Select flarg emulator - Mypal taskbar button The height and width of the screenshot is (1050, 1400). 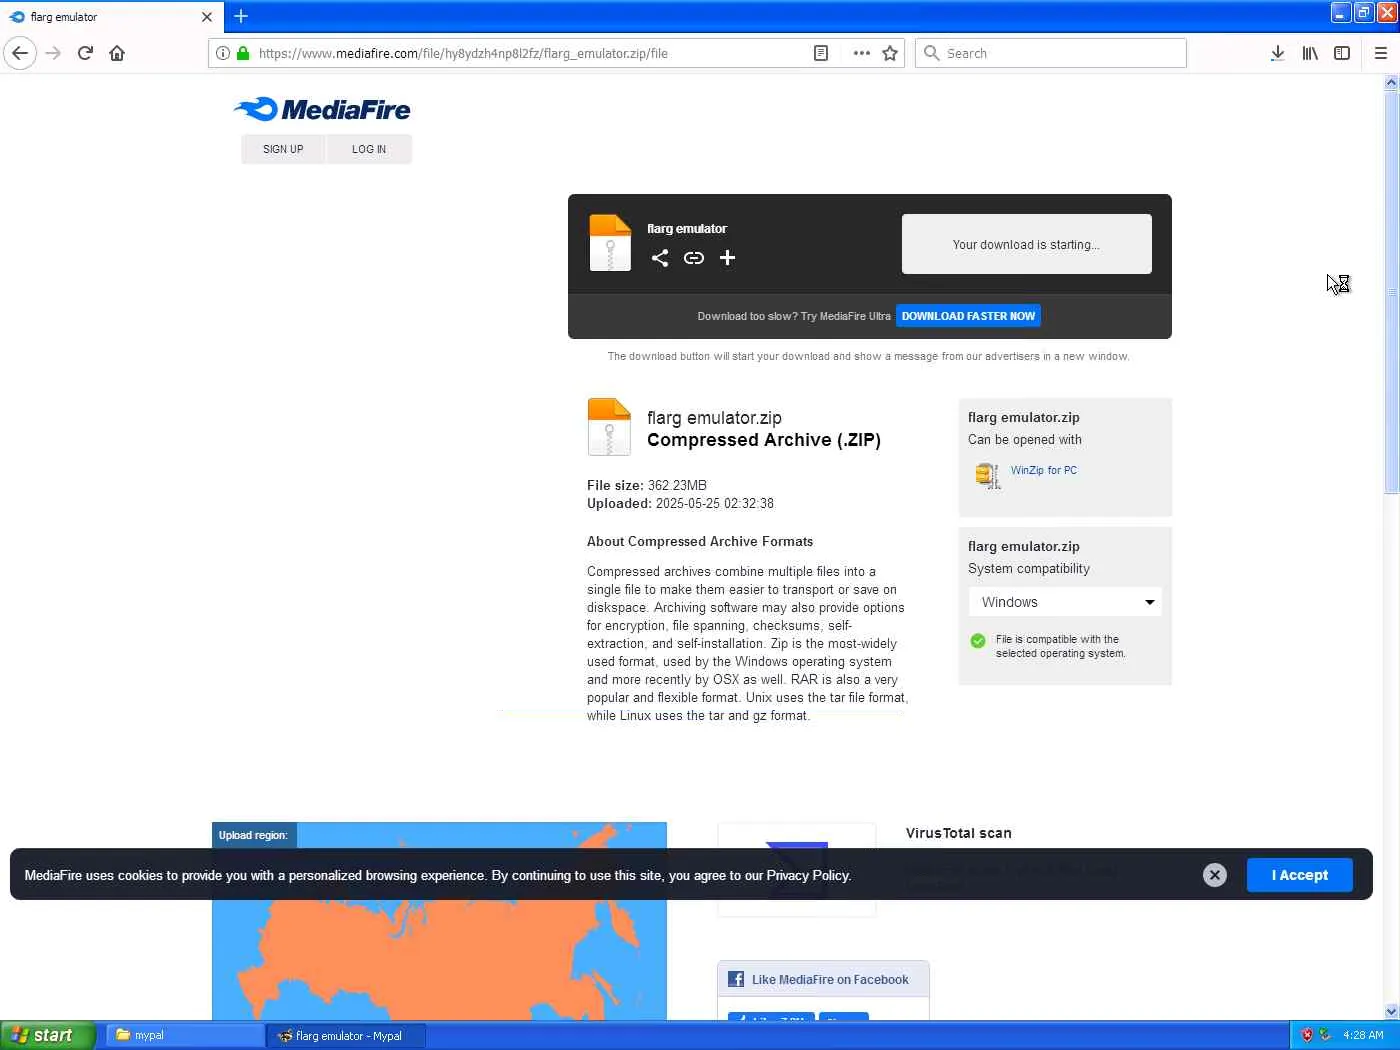346,1035
